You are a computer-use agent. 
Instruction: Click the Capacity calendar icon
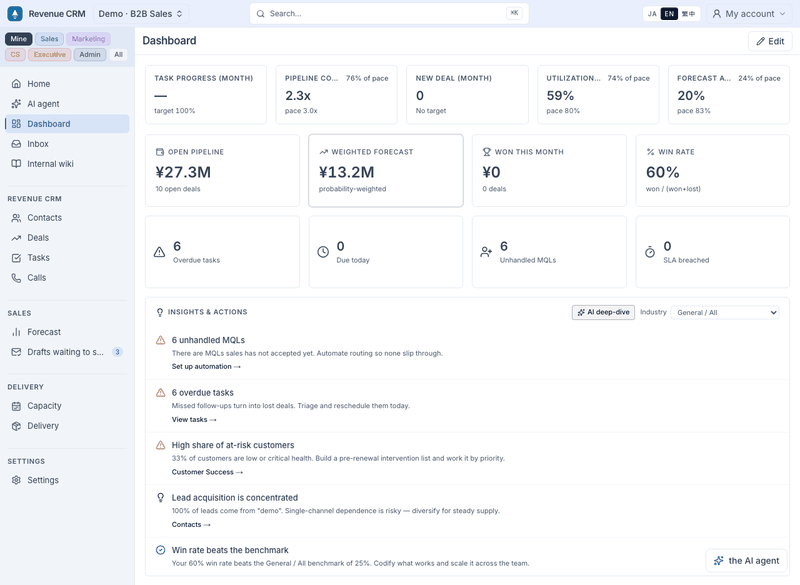[x=16, y=406]
